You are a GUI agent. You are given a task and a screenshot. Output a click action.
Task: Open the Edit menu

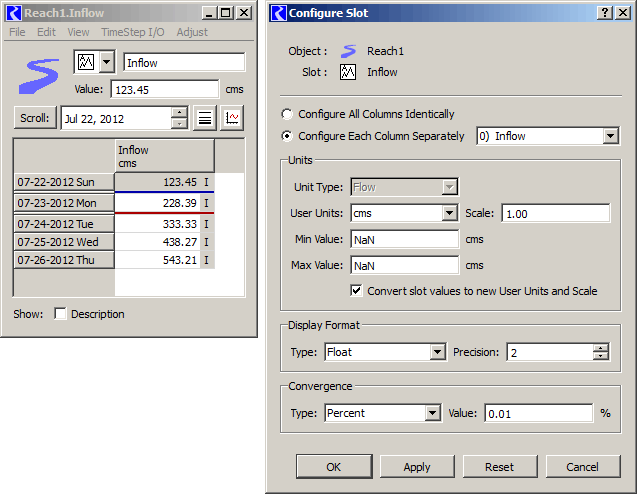coord(46,32)
